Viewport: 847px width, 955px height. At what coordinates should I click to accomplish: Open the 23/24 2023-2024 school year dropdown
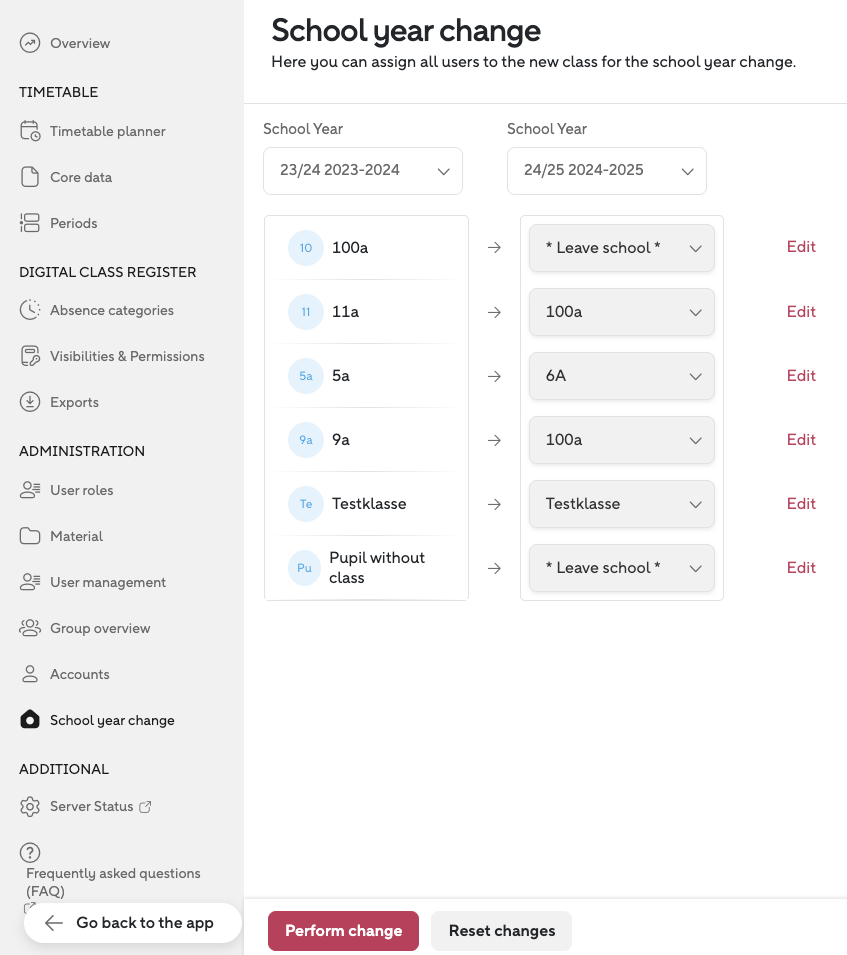tap(363, 171)
